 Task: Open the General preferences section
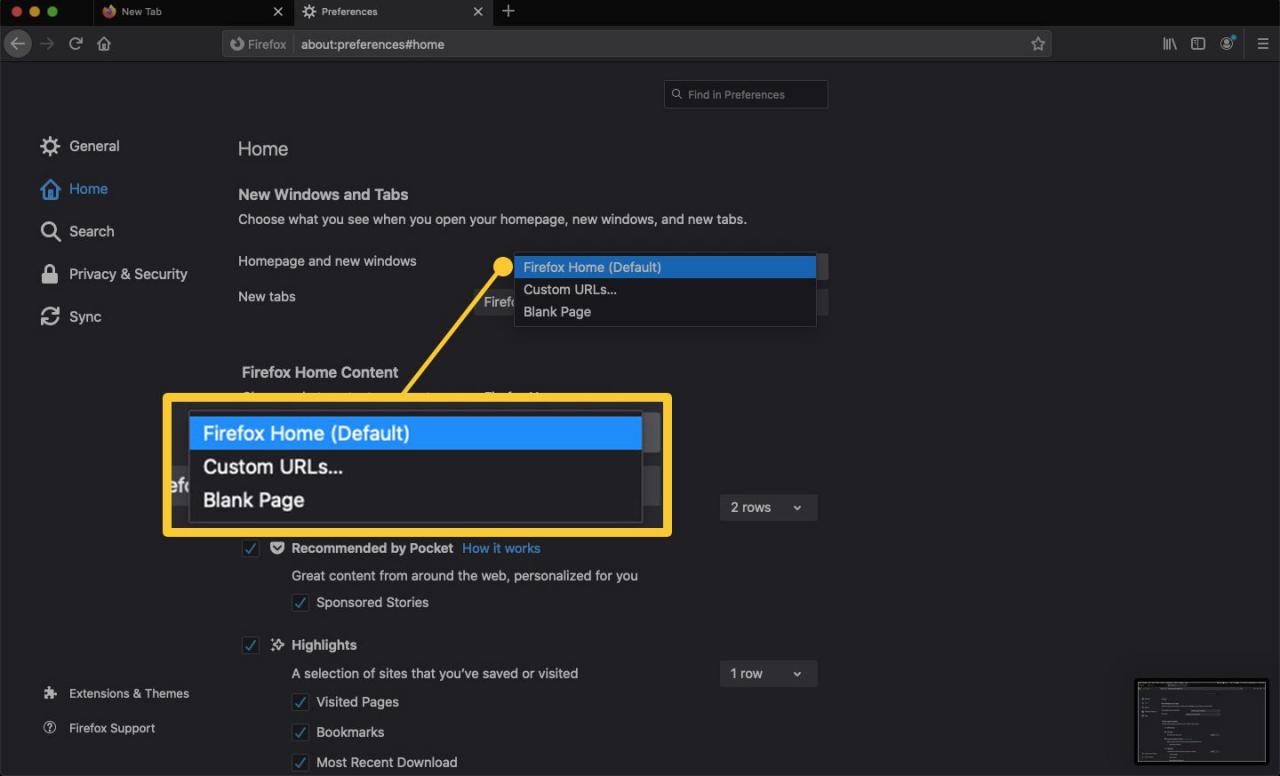click(x=80, y=146)
